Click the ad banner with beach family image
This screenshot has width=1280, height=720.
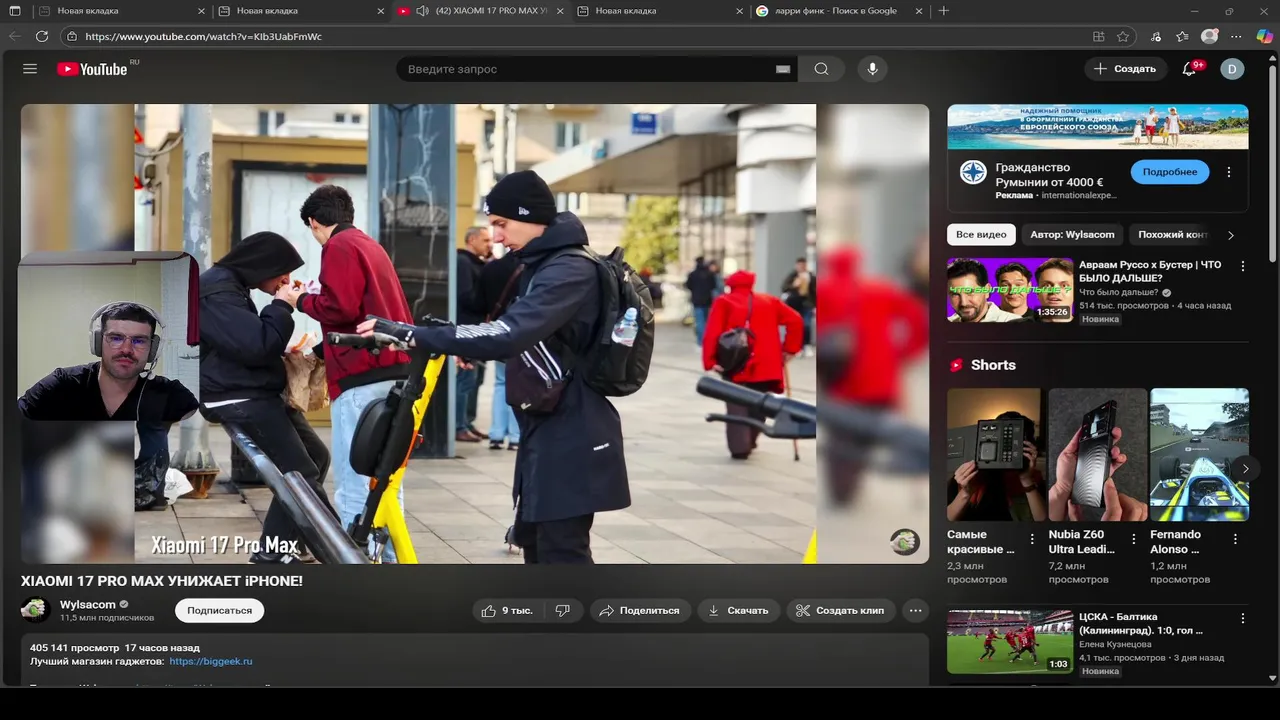(1098, 126)
